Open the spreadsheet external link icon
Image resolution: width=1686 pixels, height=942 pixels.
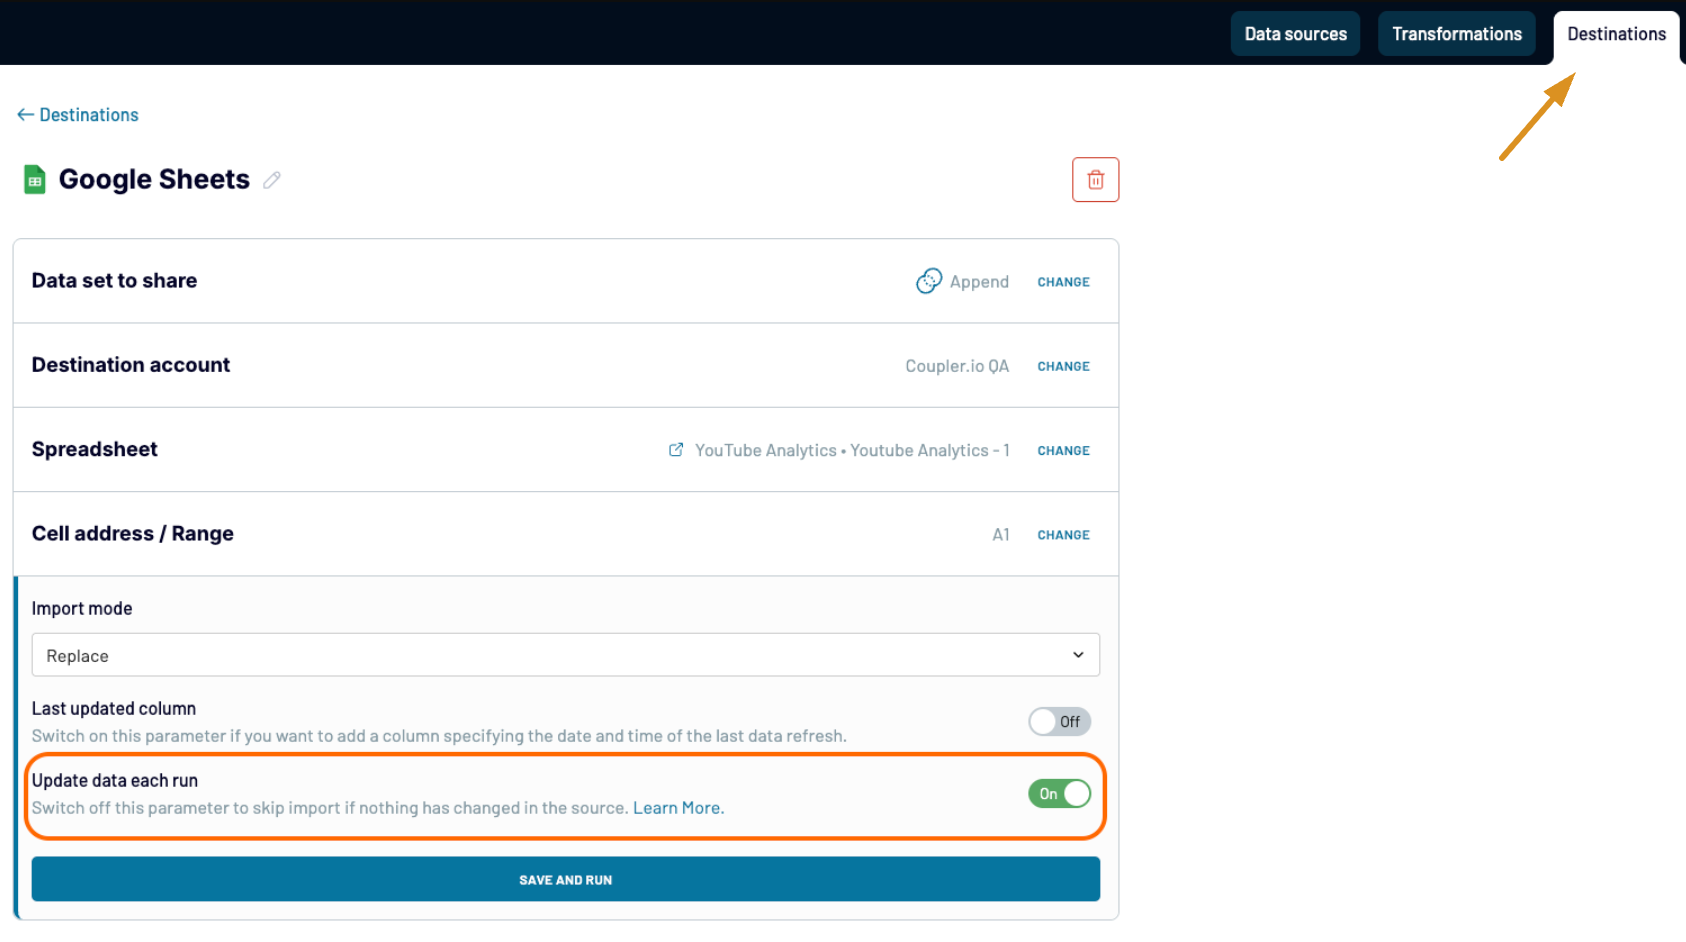pyautogui.click(x=676, y=450)
